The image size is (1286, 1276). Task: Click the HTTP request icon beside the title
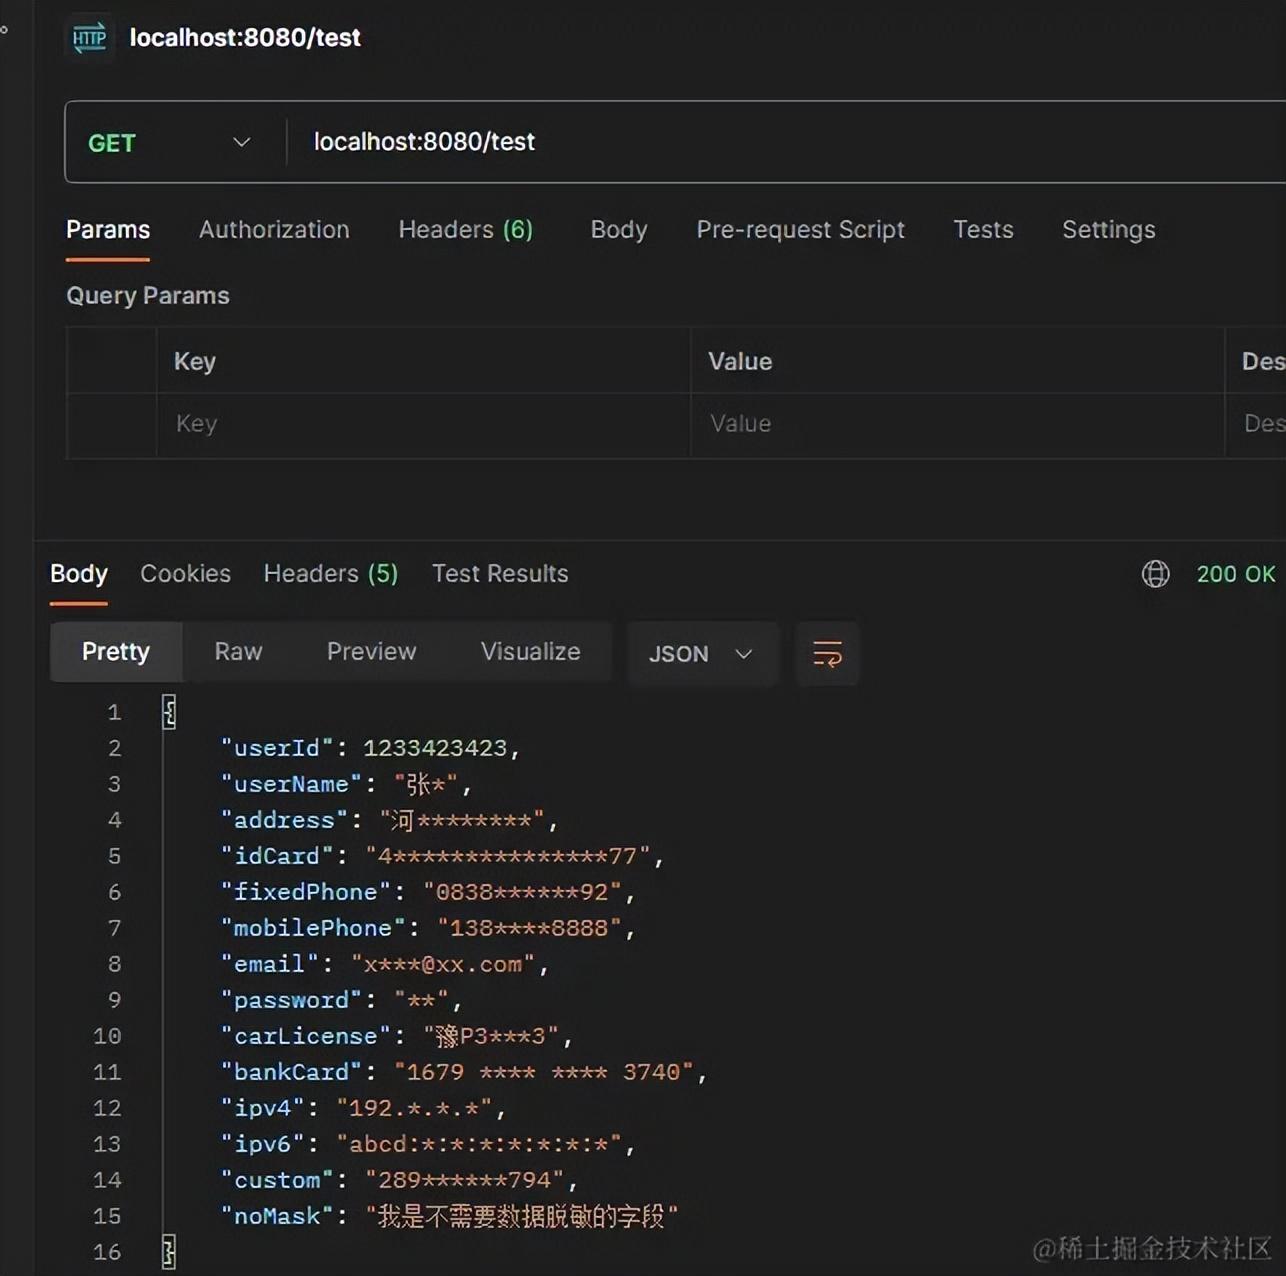[89, 39]
